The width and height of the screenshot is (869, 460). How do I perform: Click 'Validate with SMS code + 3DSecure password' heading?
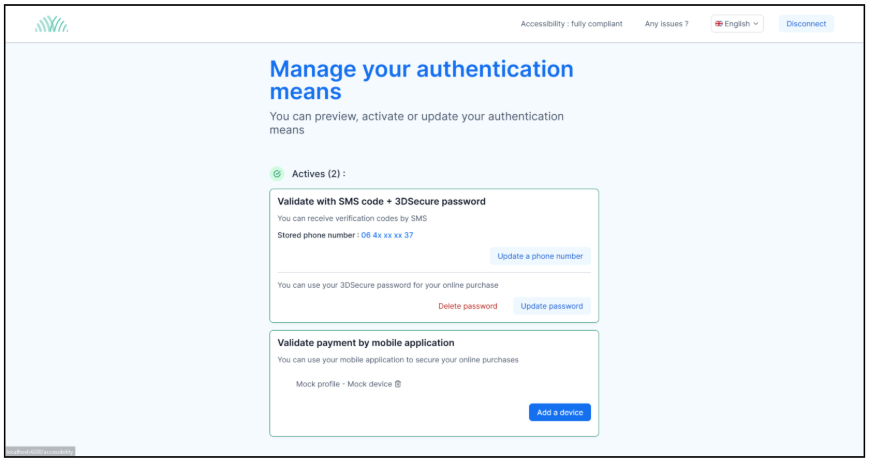(x=381, y=201)
